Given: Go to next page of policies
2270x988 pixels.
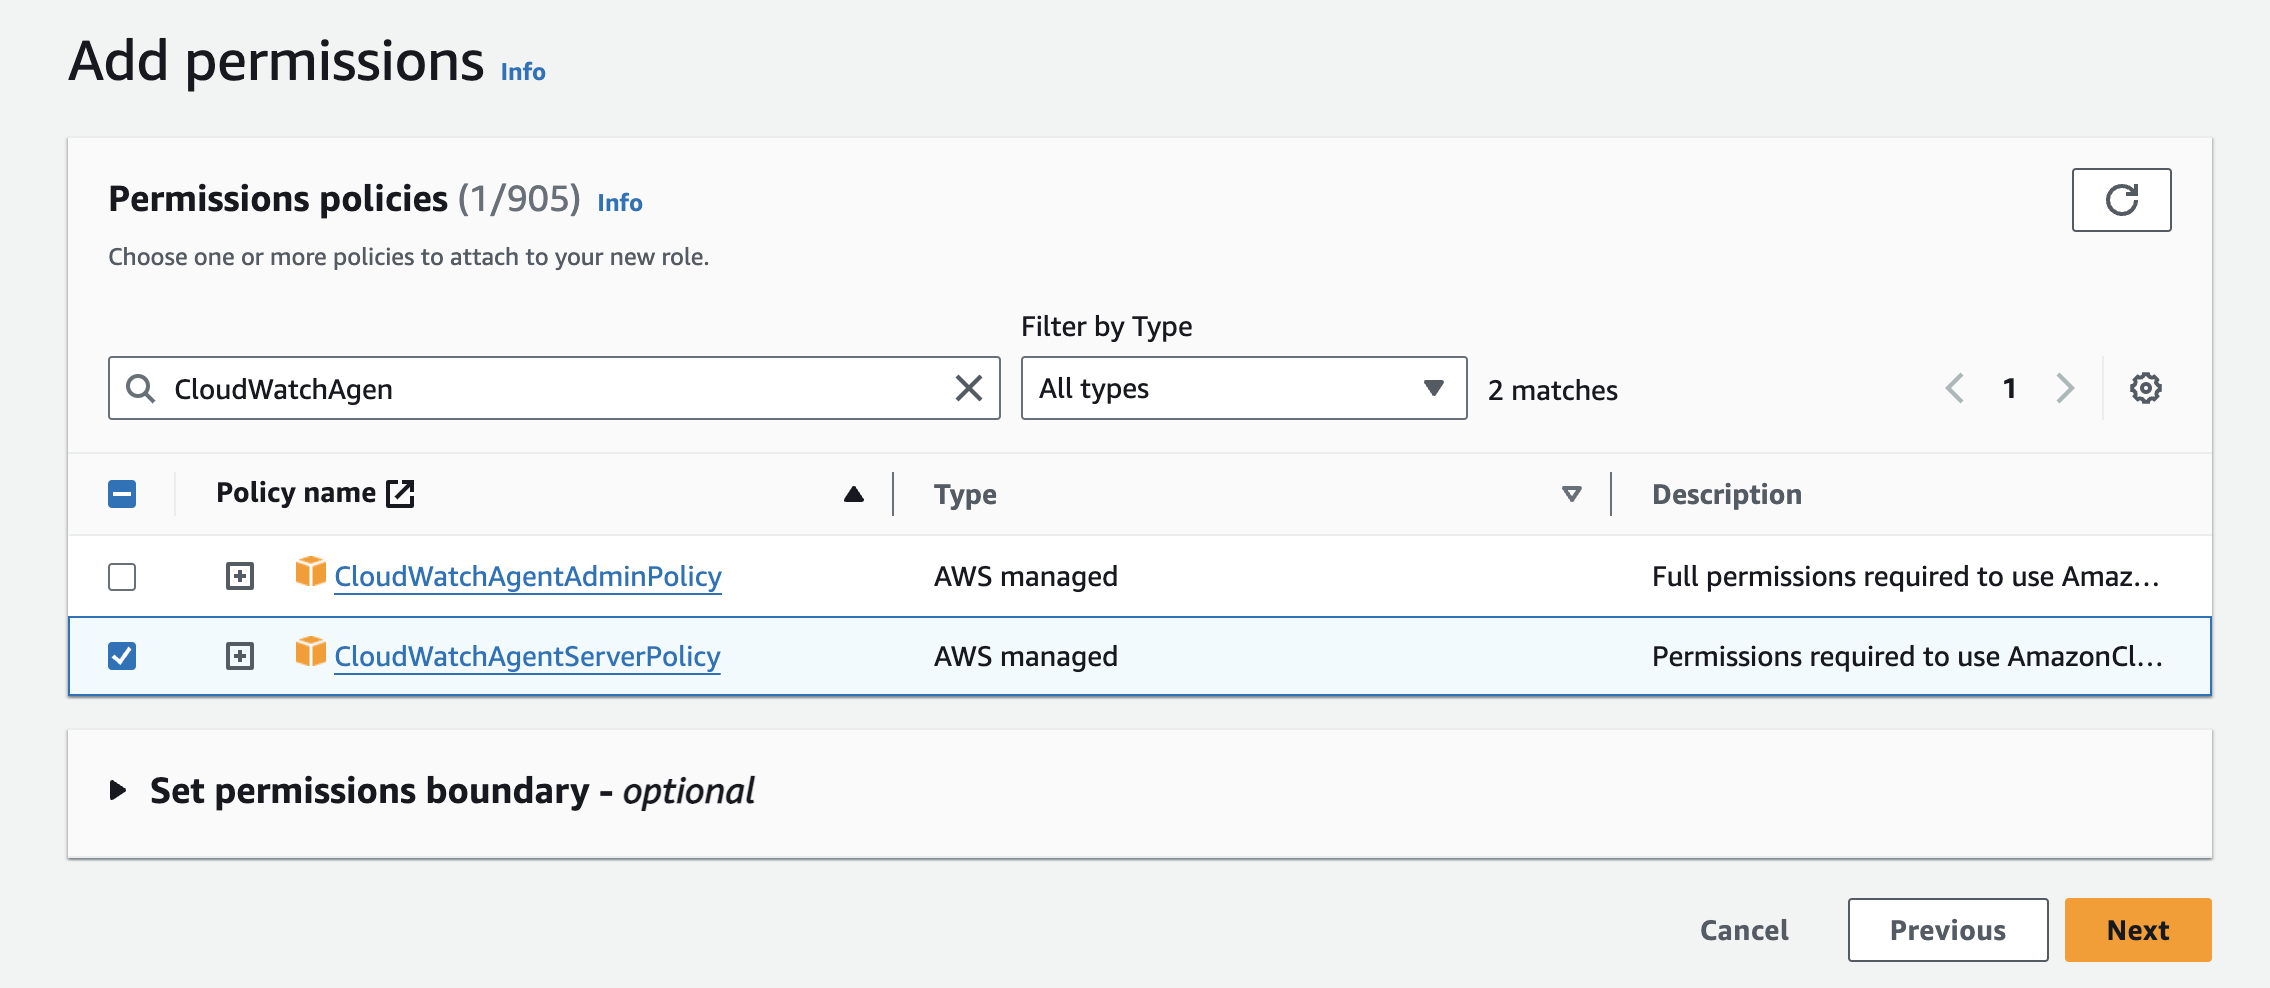Looking at the screenshot, I should [x=2065, y=388].
